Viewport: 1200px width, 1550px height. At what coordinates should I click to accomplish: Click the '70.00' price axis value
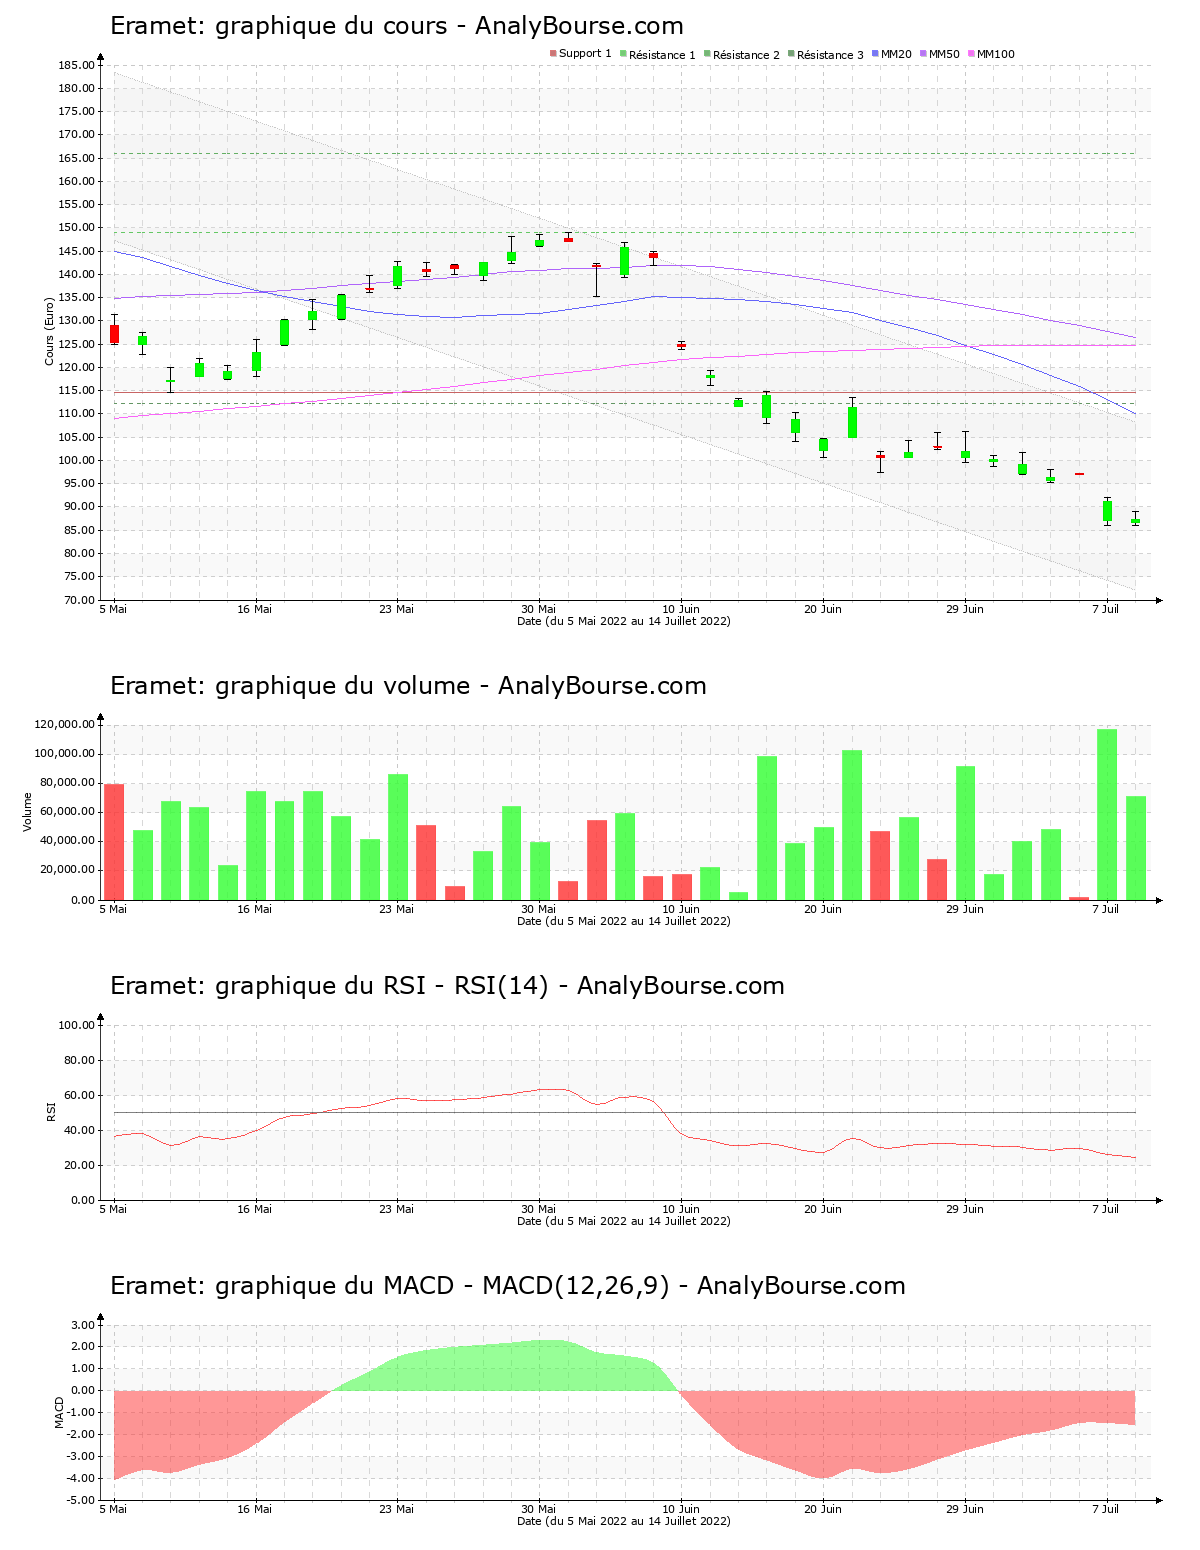click(80, 600)
